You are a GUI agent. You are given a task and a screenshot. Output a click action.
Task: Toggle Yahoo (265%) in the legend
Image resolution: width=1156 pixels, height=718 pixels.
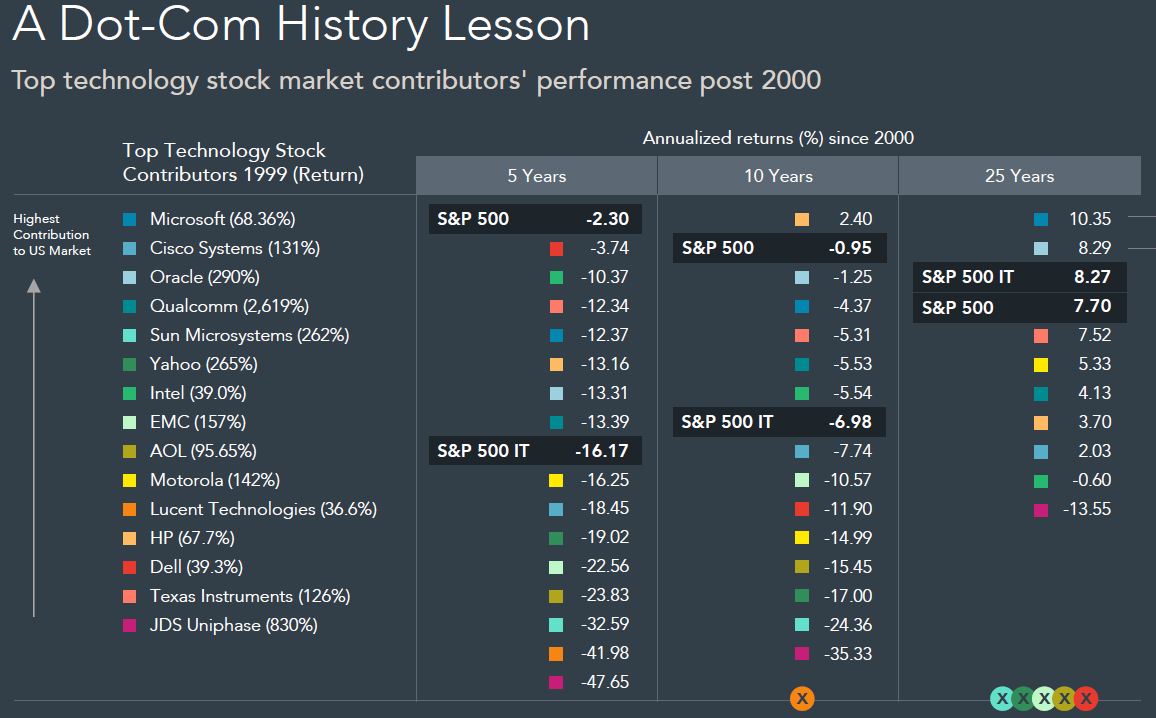click(128, 364)
